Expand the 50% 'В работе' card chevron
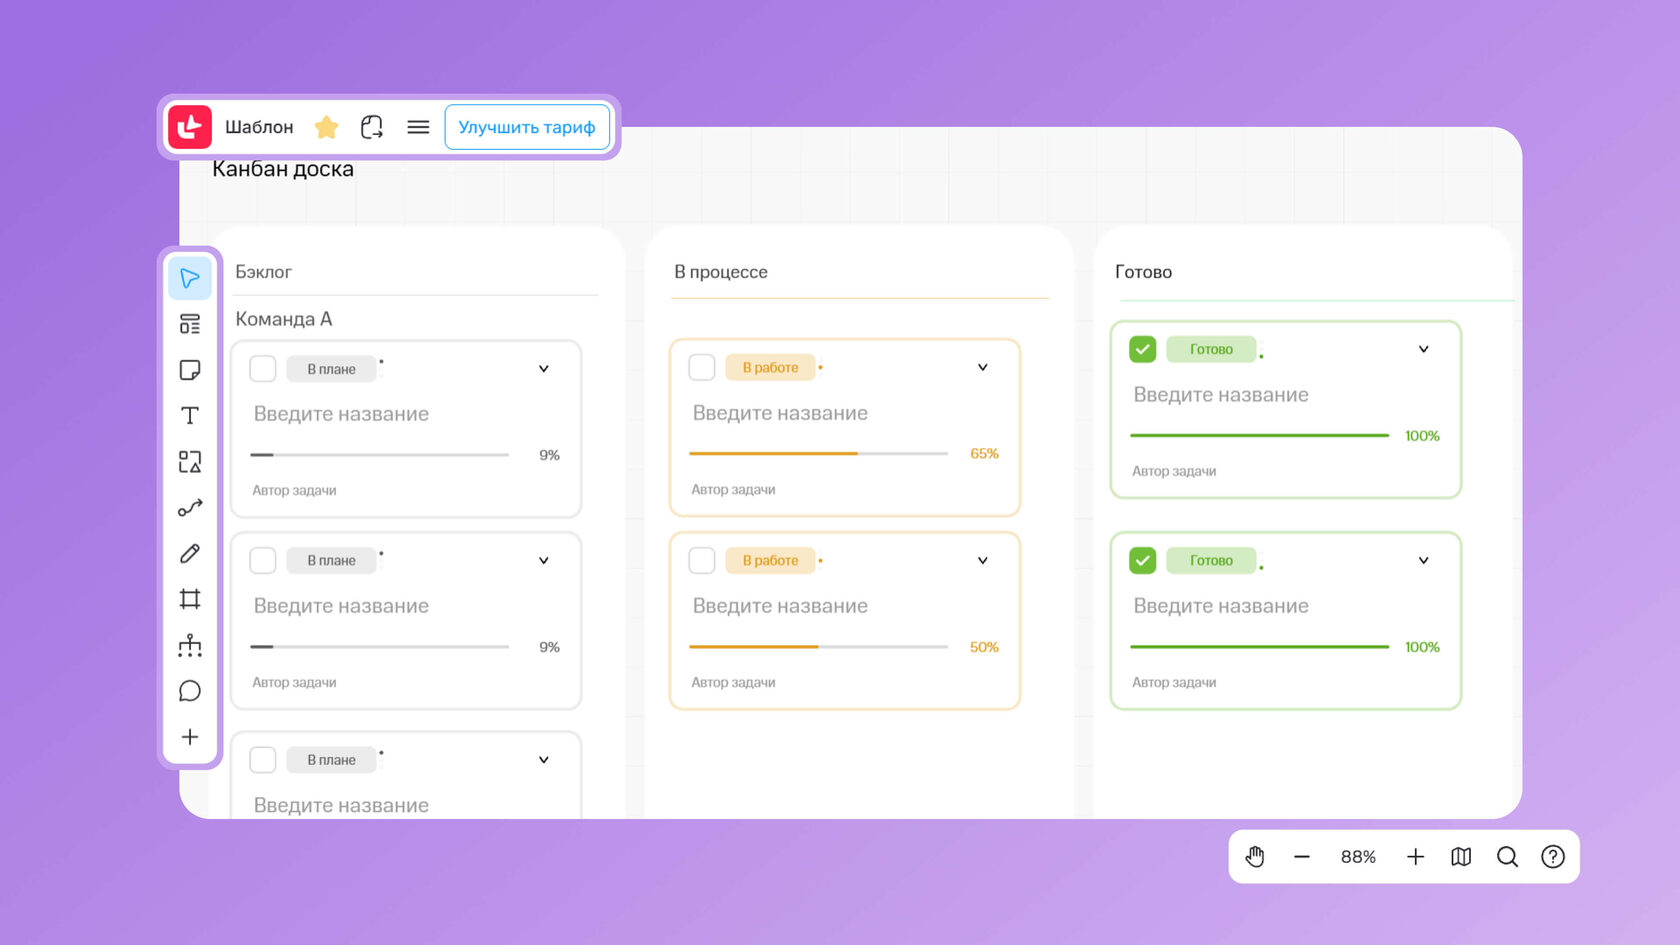 click(983, 561)
